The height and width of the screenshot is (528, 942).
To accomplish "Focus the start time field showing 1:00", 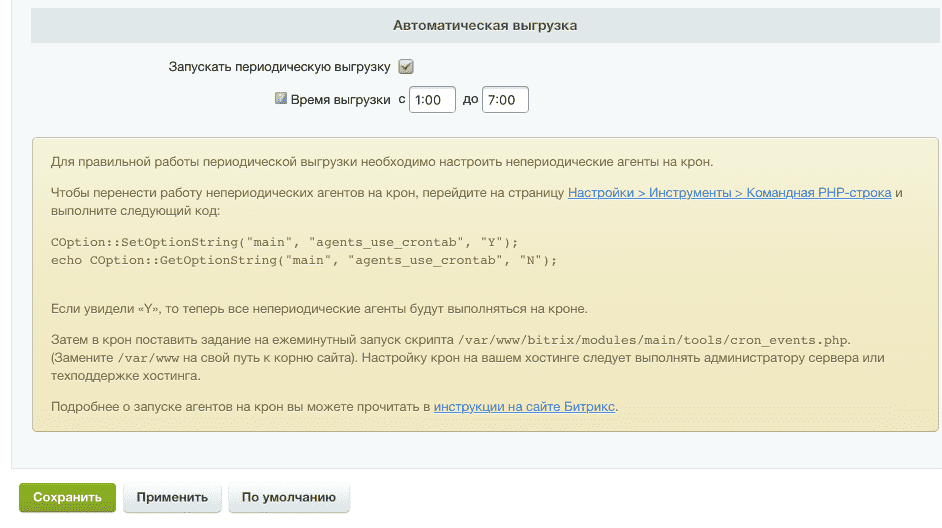I will [432, 100].
